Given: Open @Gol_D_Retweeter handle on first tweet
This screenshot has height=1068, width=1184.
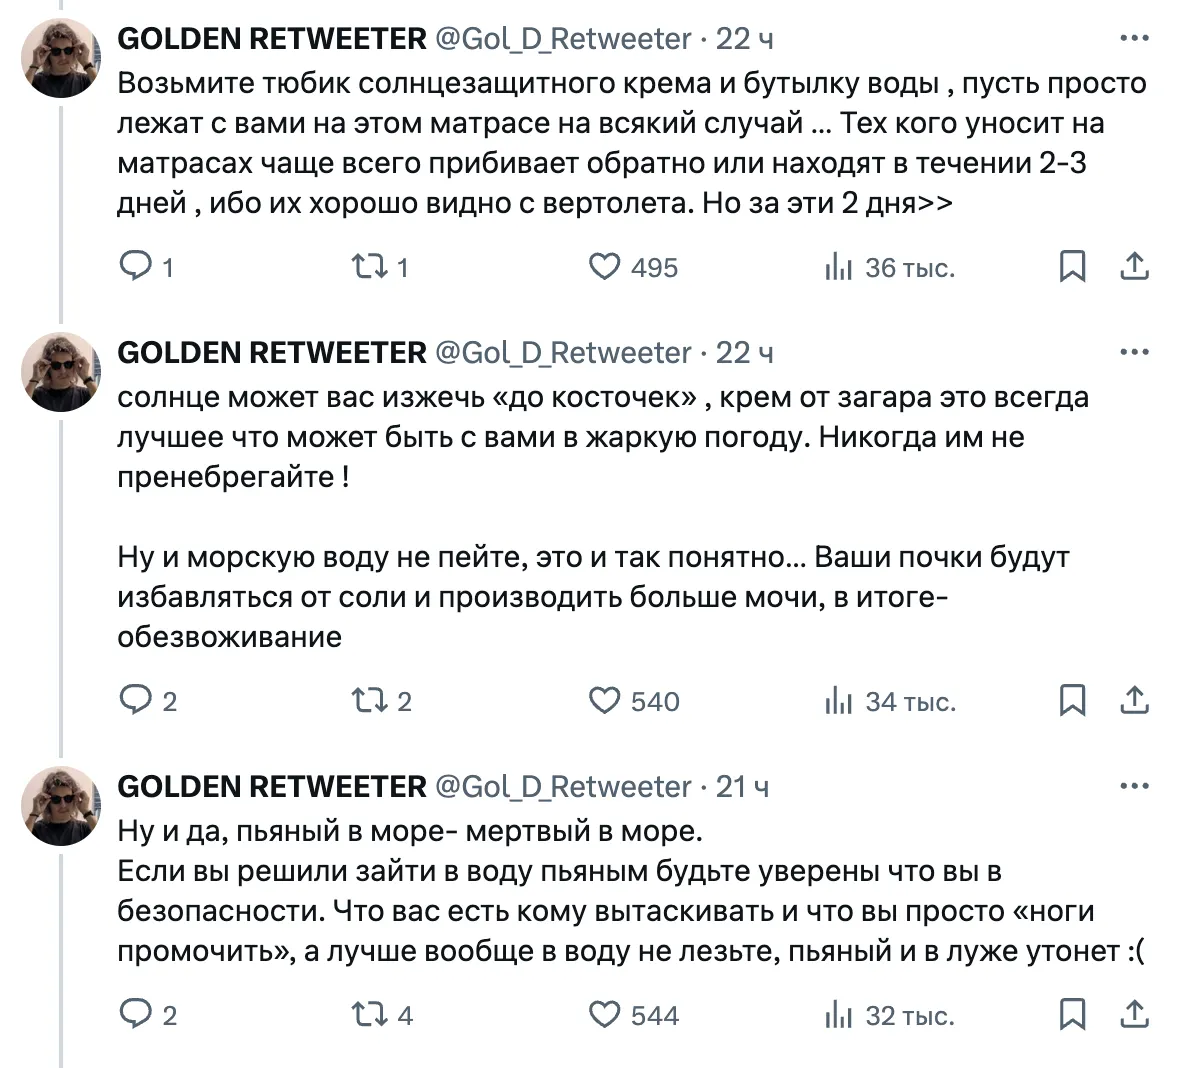Looking at the screenshot, I should coord(563,39).
